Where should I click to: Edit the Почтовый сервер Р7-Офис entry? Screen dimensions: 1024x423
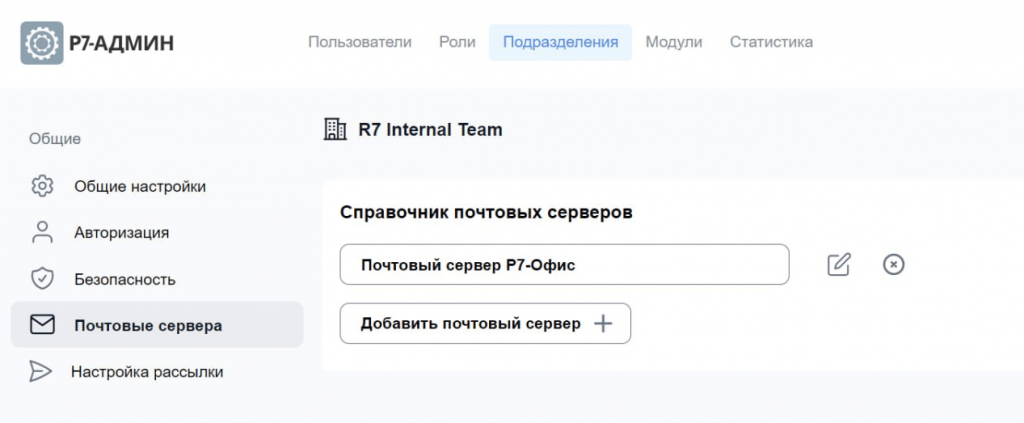(x=839, y=264)
